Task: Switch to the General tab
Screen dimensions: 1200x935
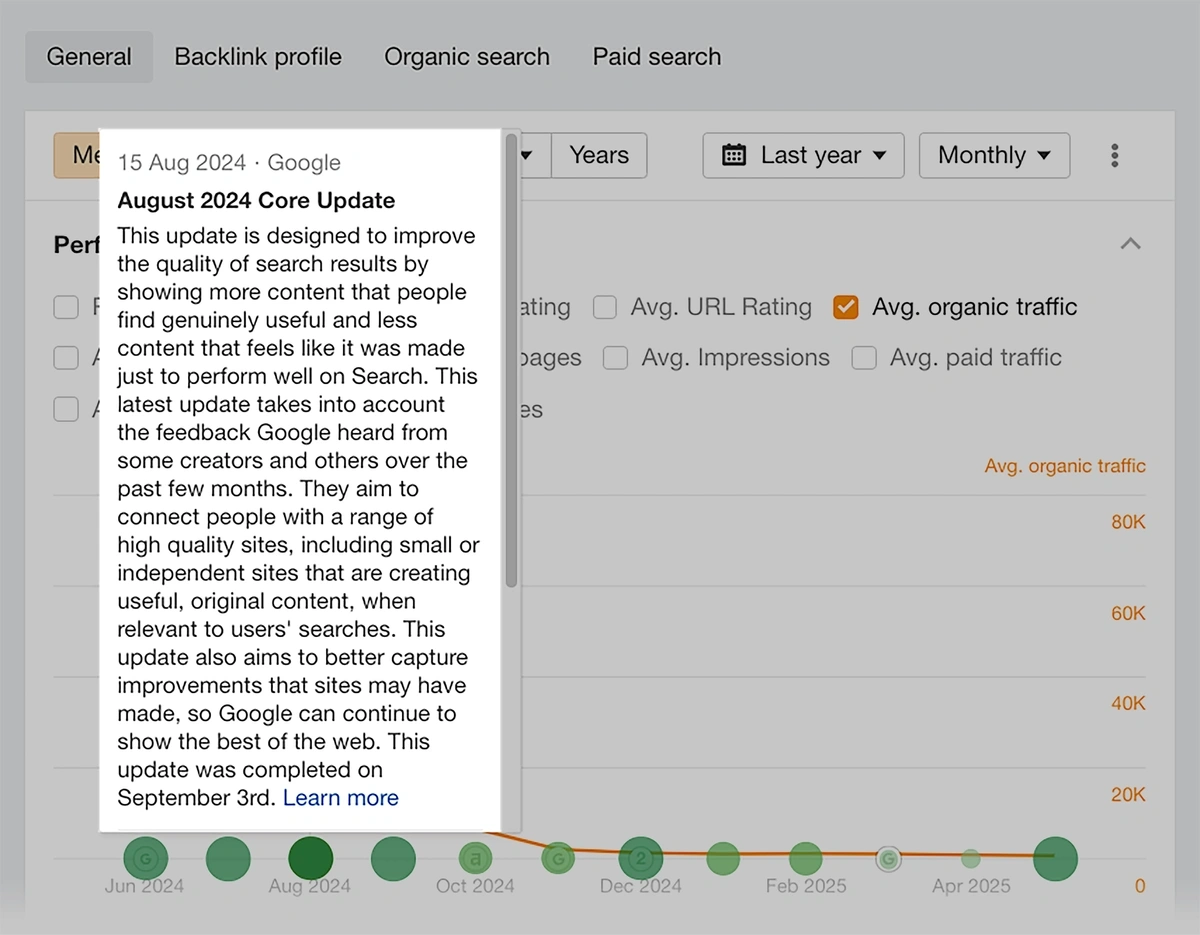Action: [89, 57]
